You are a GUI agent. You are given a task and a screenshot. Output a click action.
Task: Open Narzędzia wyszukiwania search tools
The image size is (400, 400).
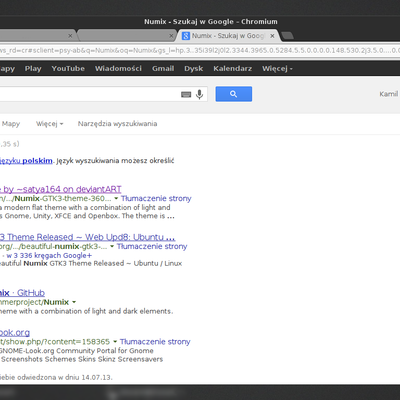click(117, 124)
